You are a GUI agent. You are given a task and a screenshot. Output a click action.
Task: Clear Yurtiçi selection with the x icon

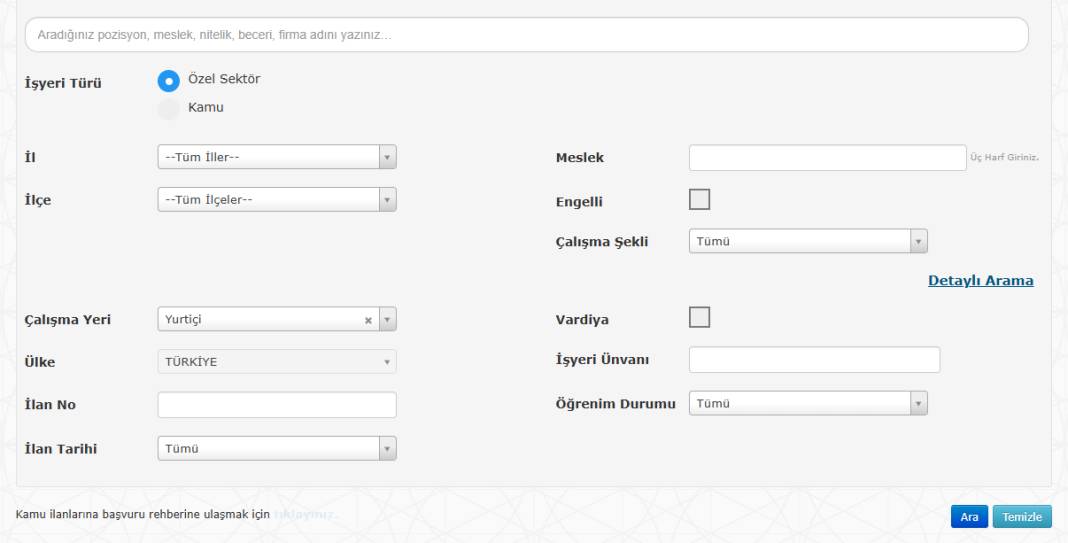[368, 320]
